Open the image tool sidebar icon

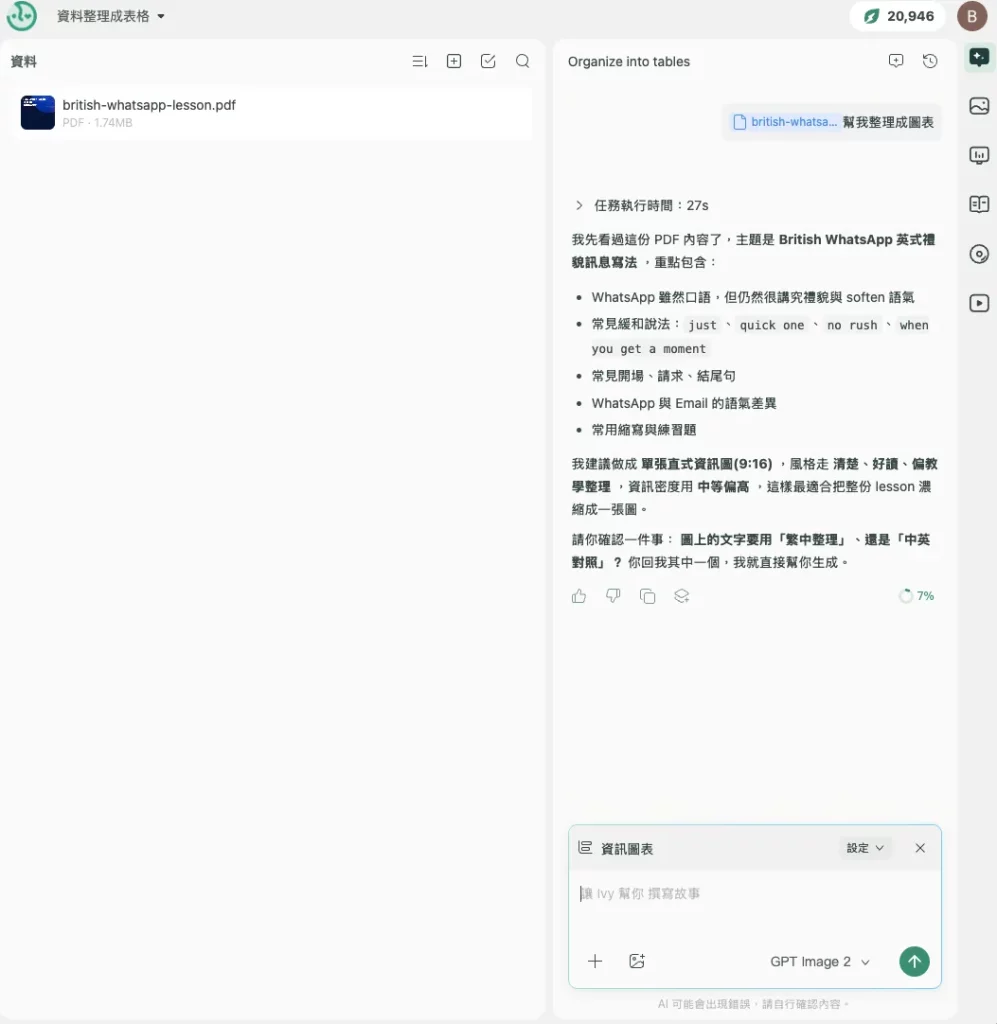pos(979,106)
